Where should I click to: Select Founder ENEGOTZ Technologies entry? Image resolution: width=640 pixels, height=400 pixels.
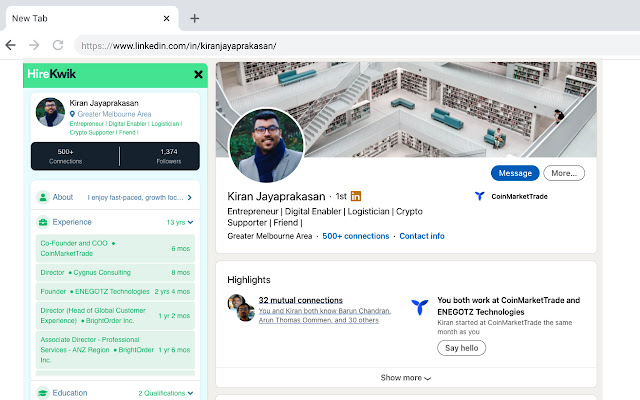115,291
